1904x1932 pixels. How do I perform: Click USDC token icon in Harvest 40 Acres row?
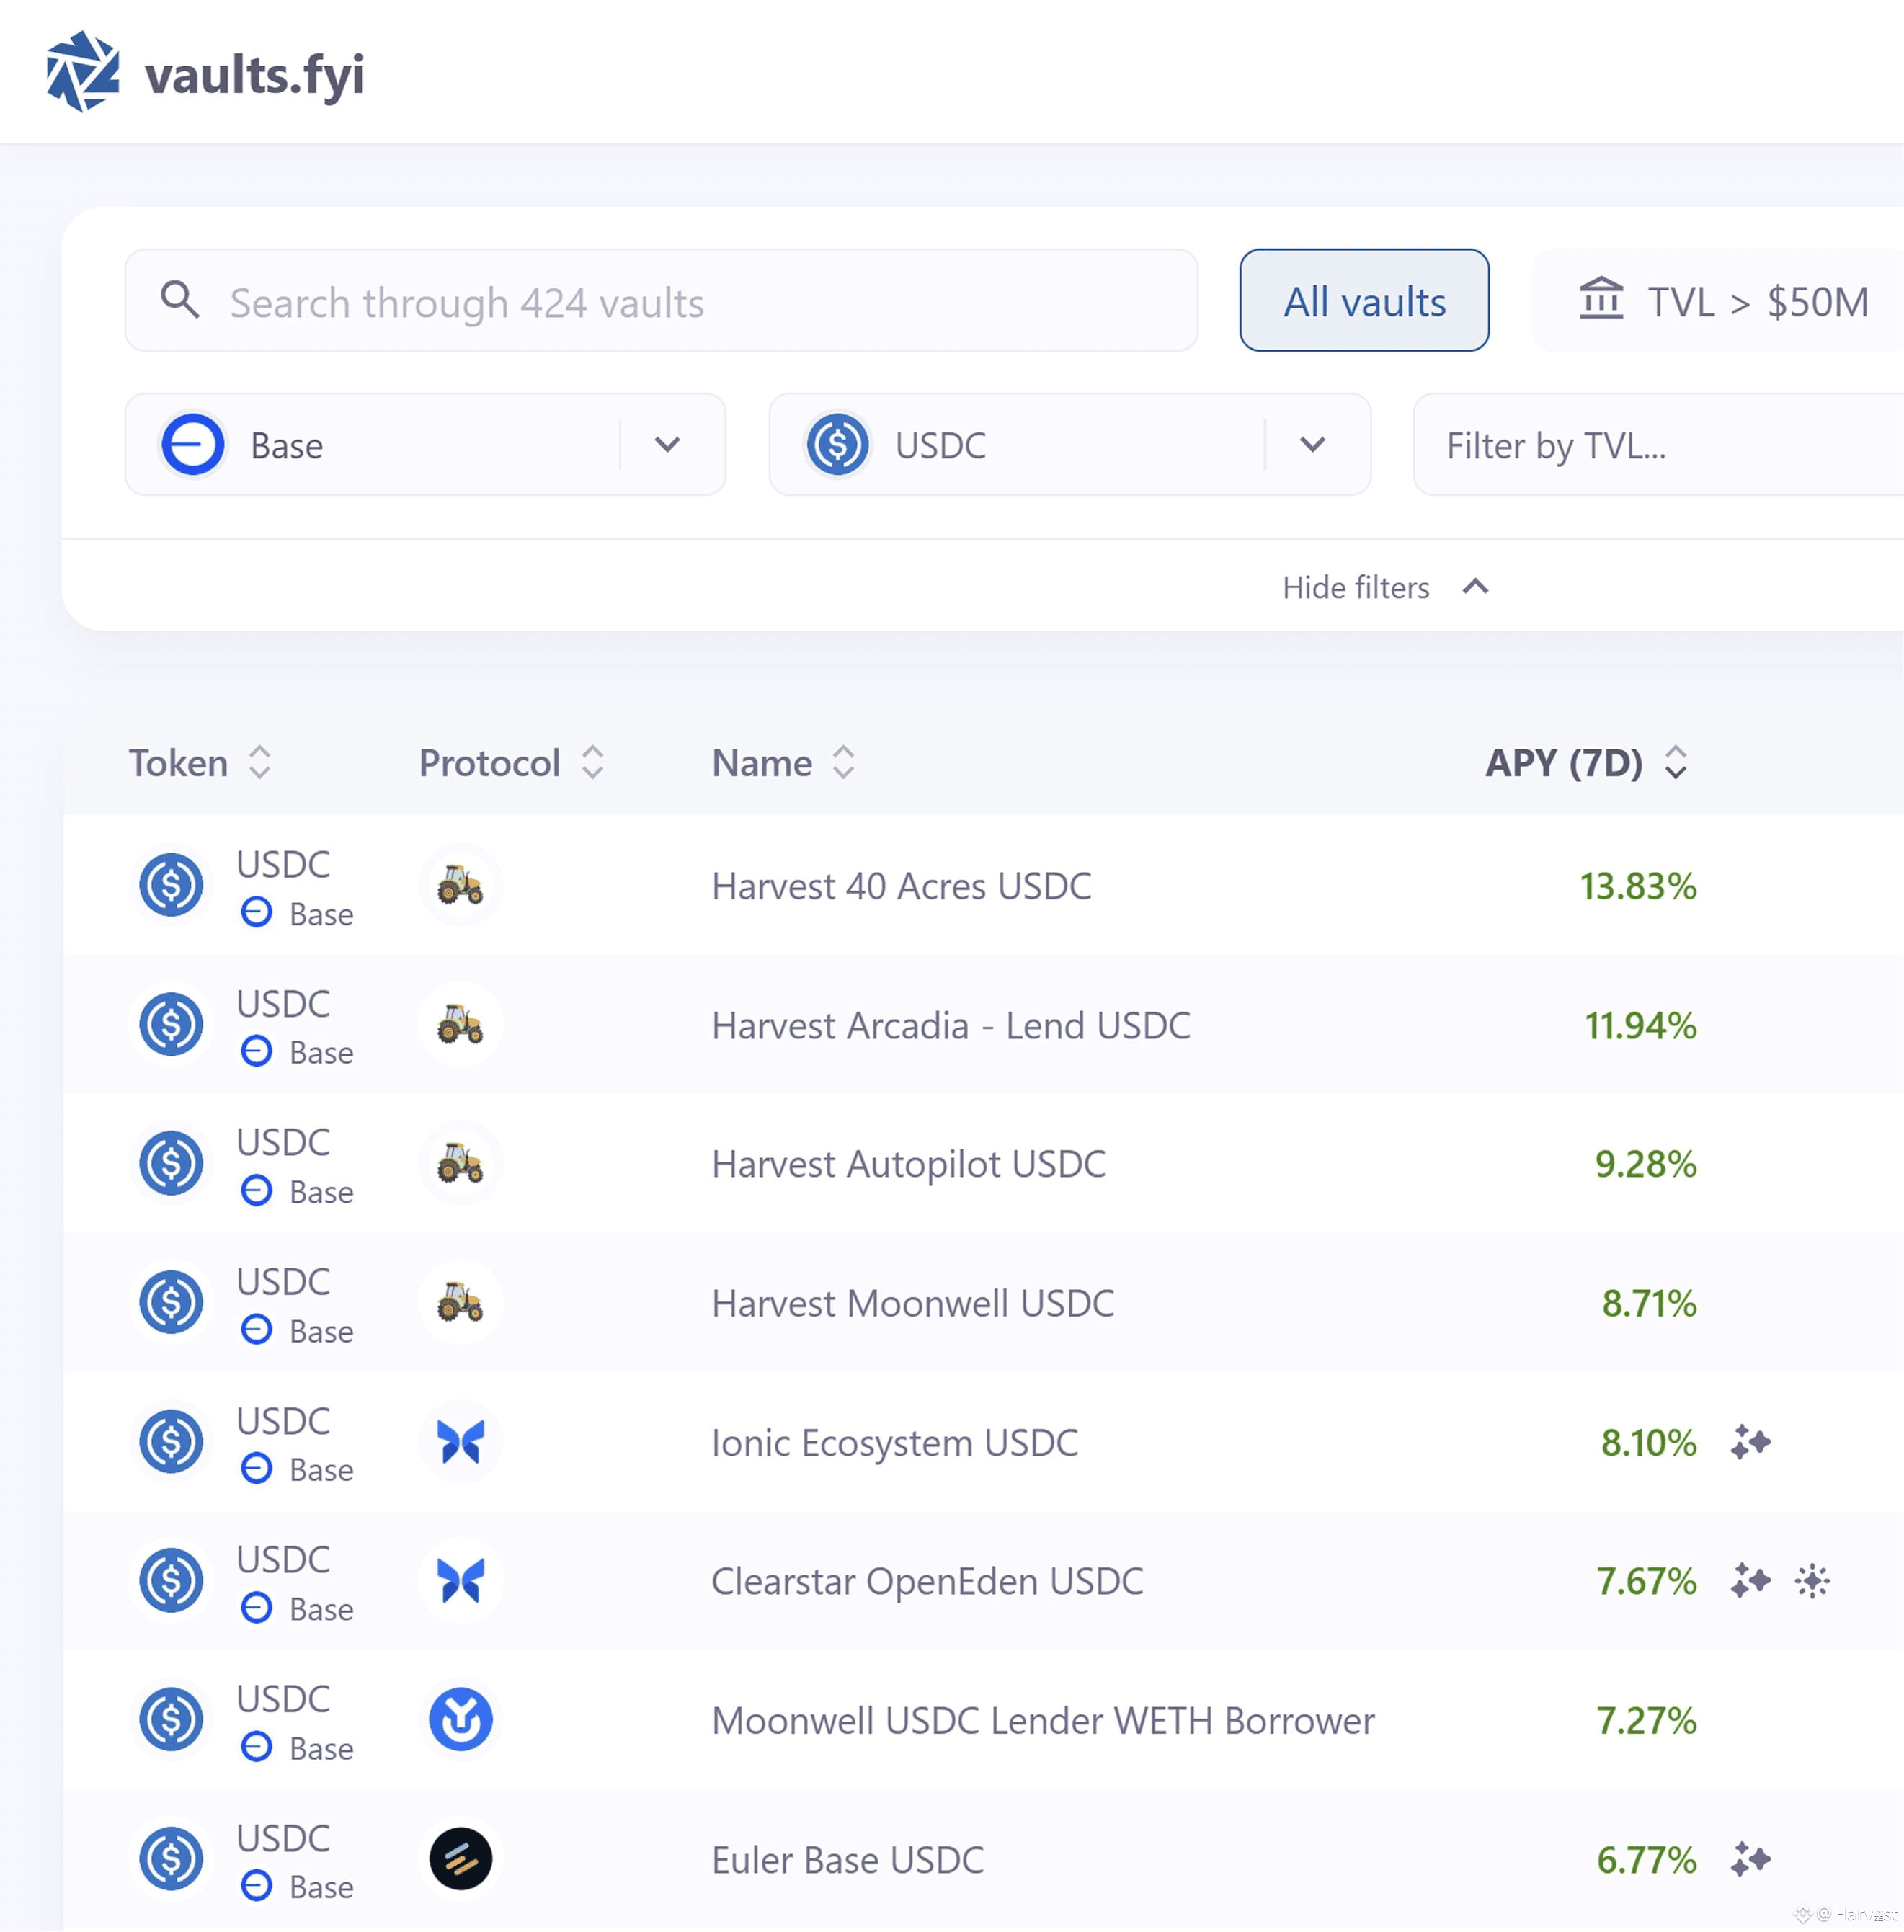click(x=171, y=885)
